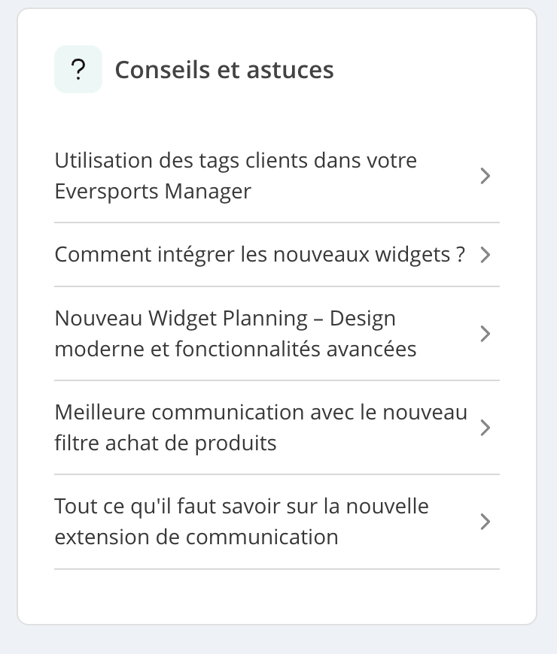Click chevron for filtre achat de produits

pyautogui.click(x=485, y=428)
